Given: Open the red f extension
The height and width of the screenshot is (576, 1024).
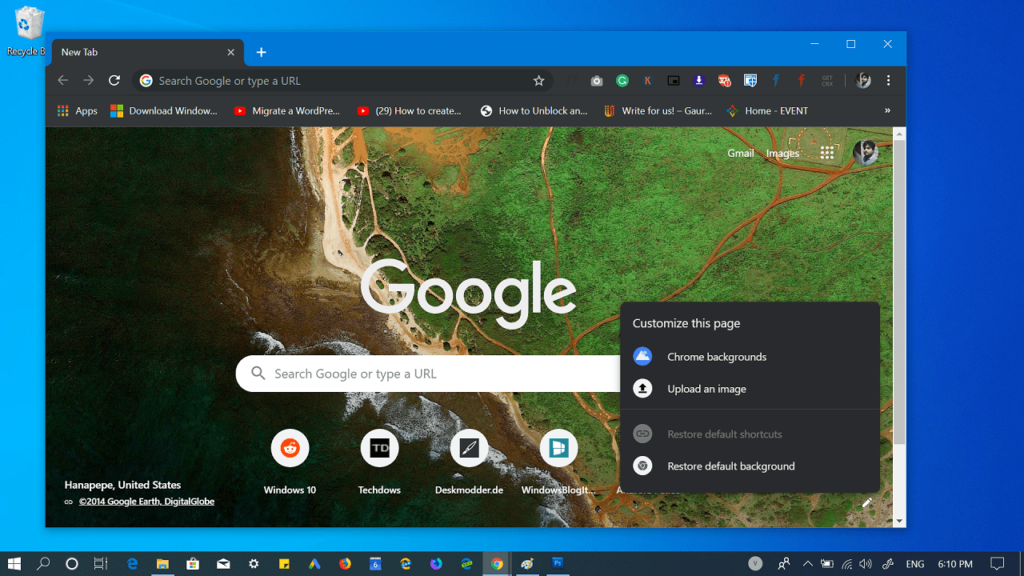Looking at the screenshot, I should [x=801, y=80].
